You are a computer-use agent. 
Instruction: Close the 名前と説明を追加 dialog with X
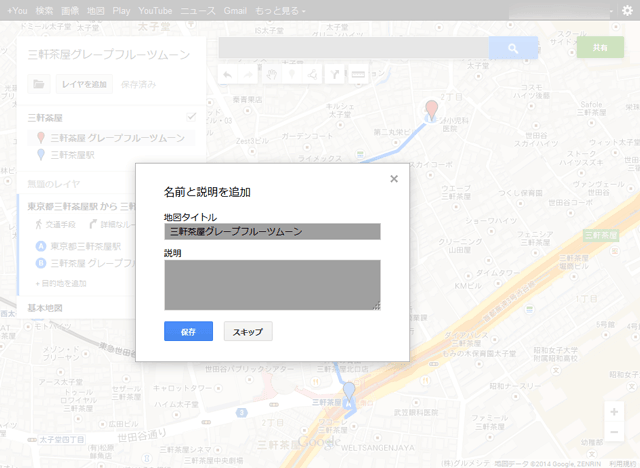coord(394,179)
